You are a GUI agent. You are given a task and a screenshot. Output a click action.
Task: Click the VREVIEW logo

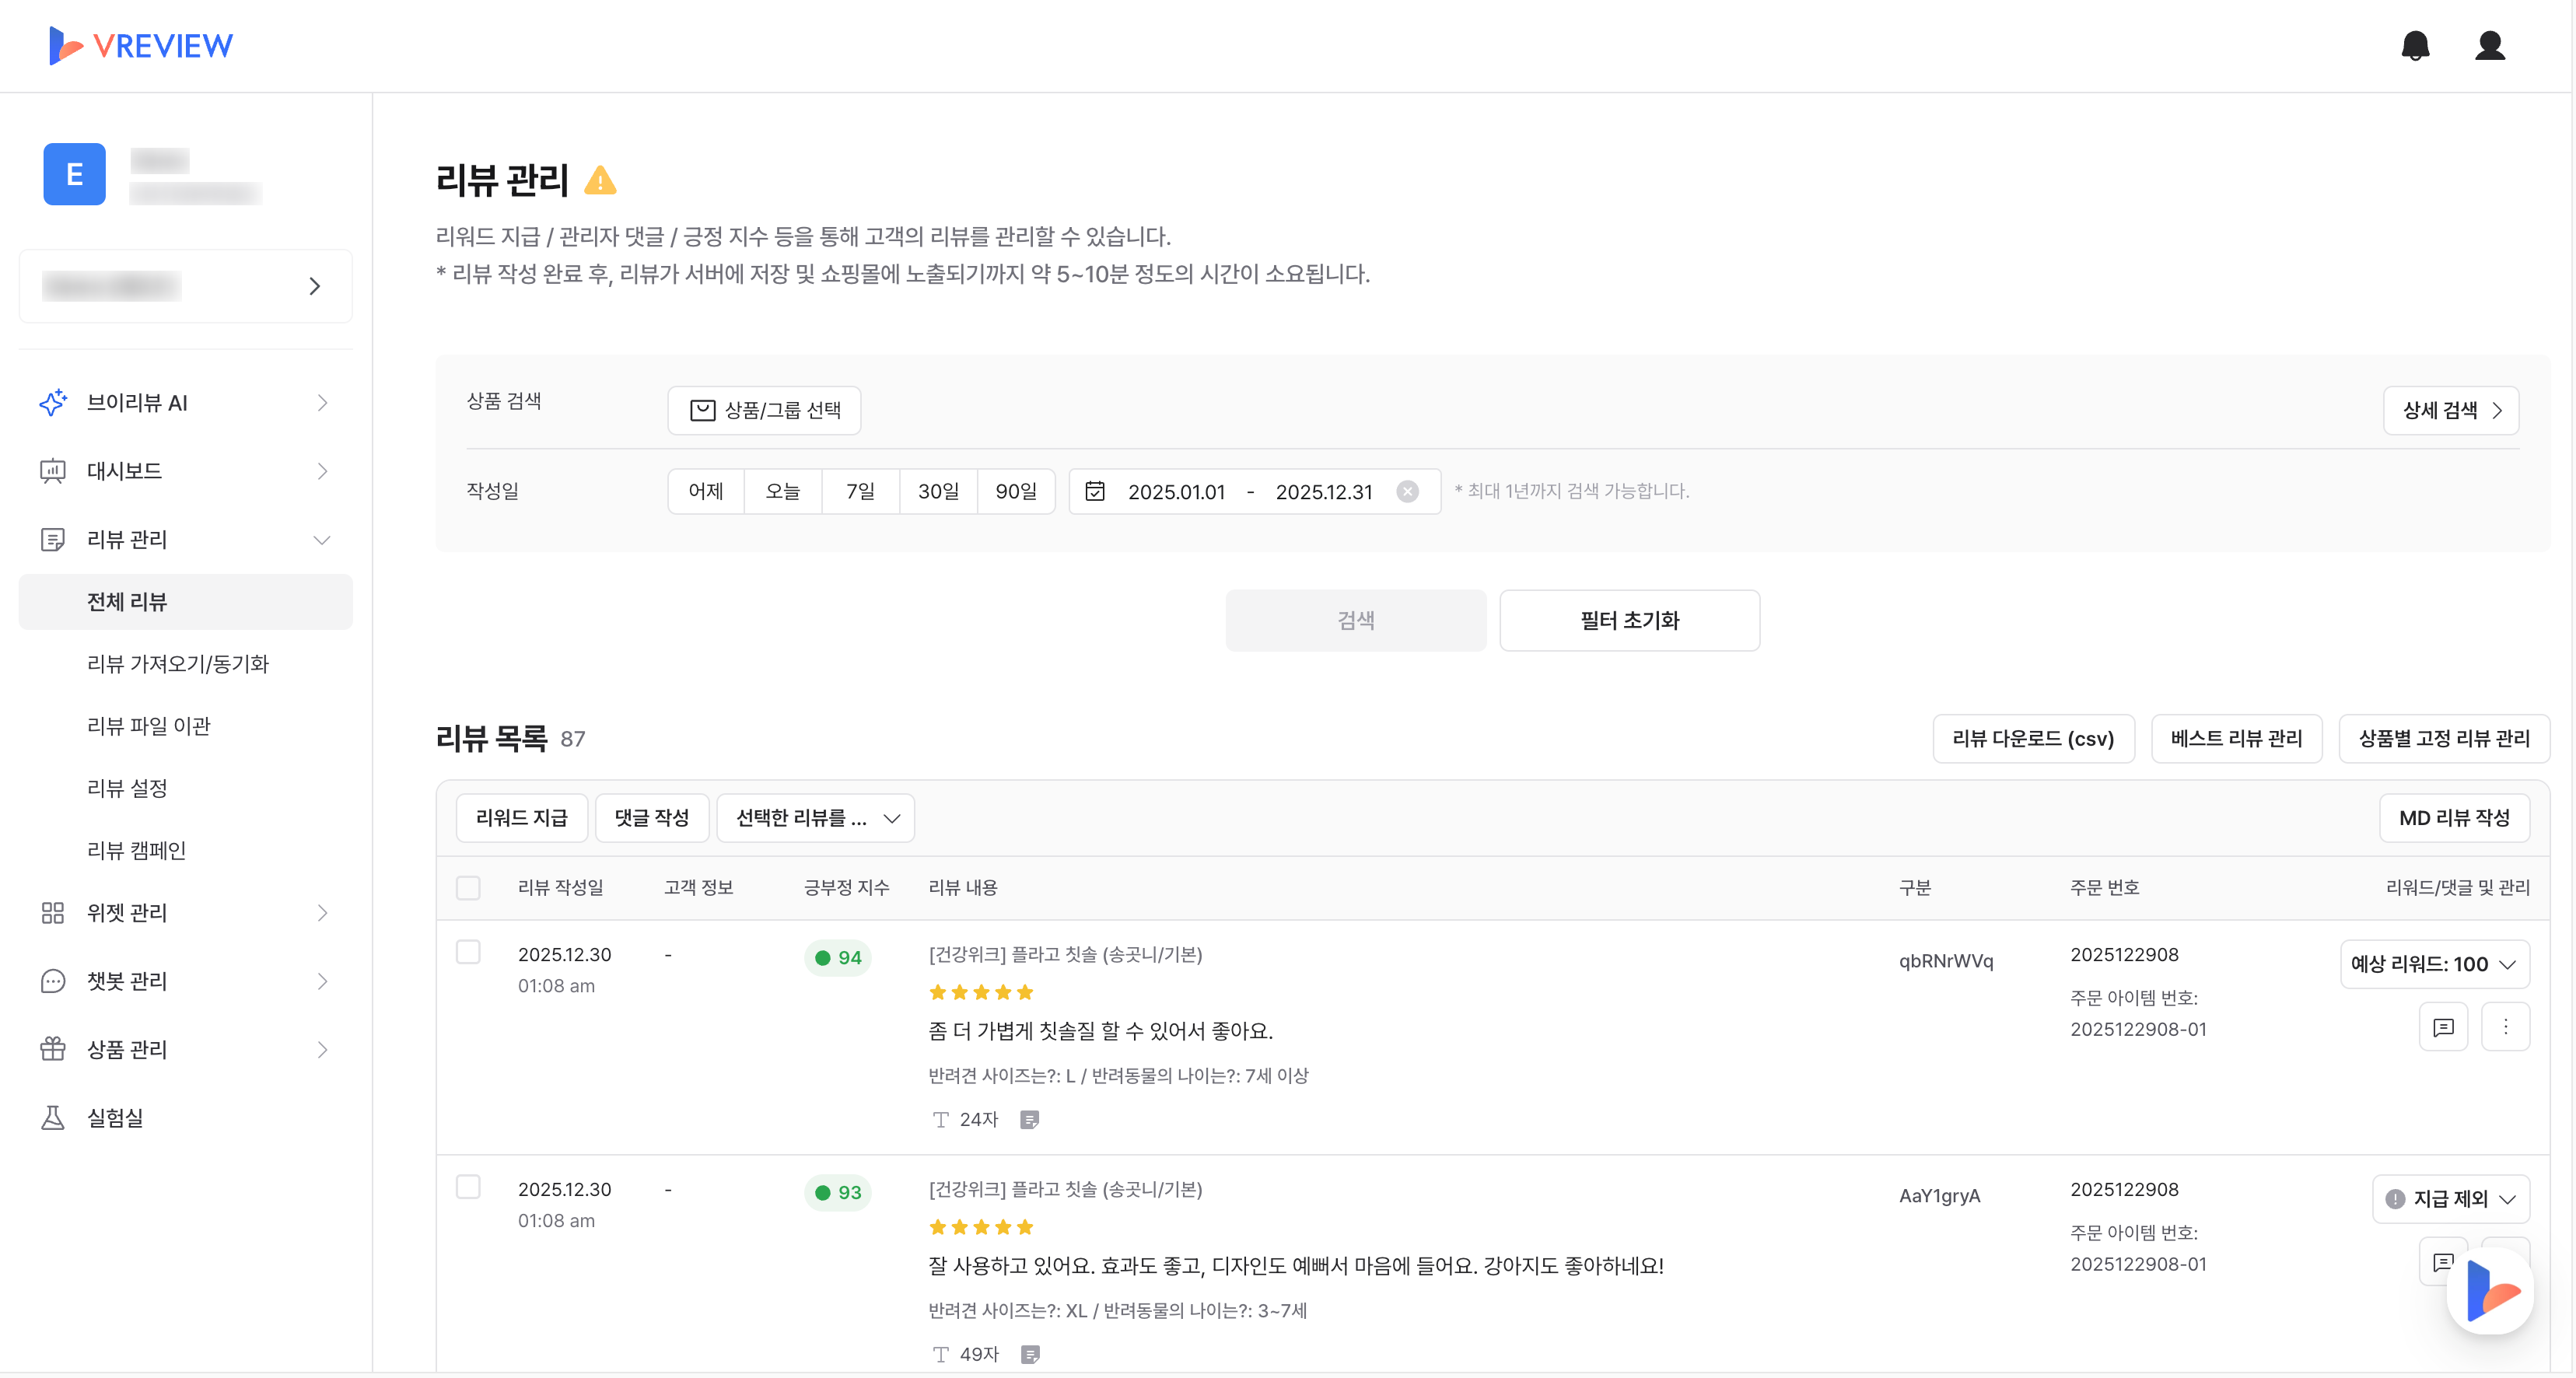[141, 46]
